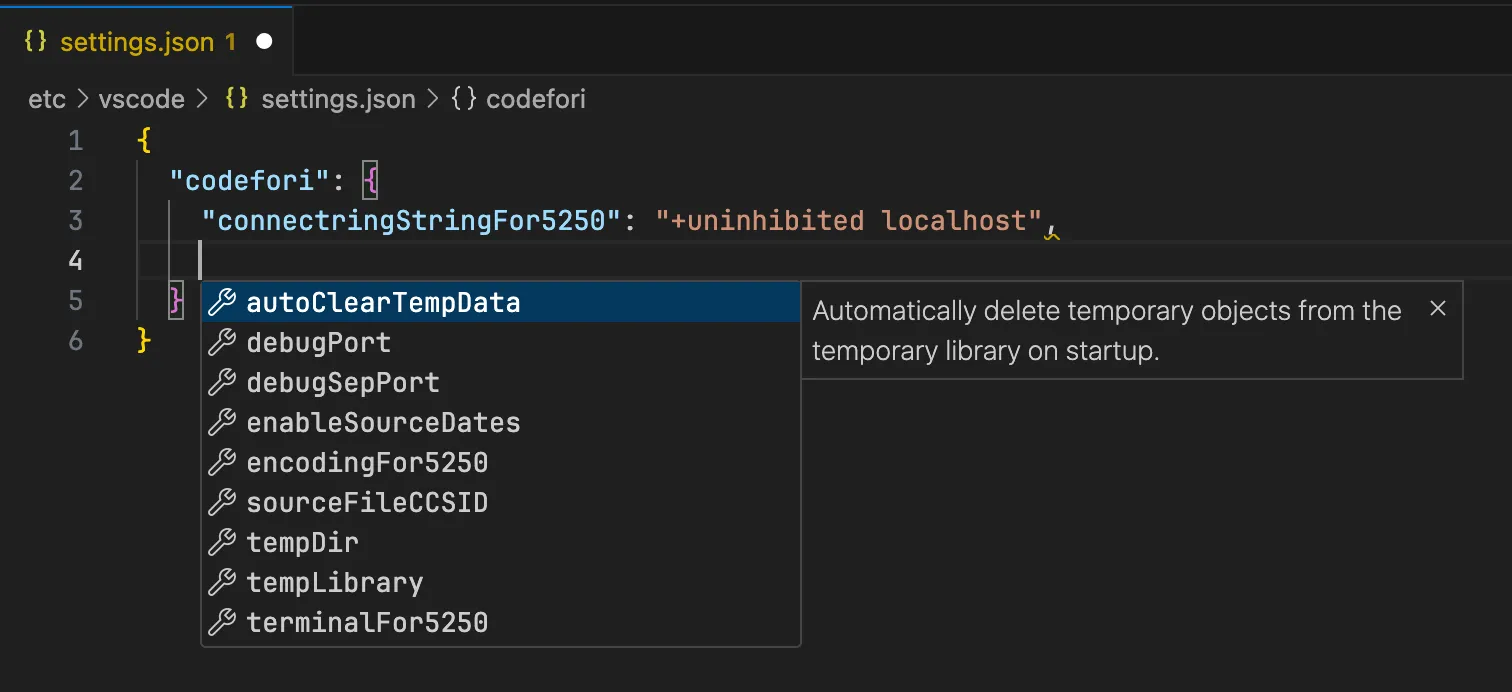Click wrench icon beside debugSepPort
The image size is (1512, 692).
(x=221, y=382)
